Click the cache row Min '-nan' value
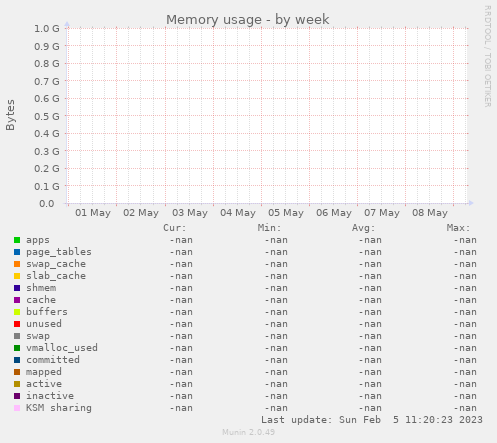 point(276,300)
